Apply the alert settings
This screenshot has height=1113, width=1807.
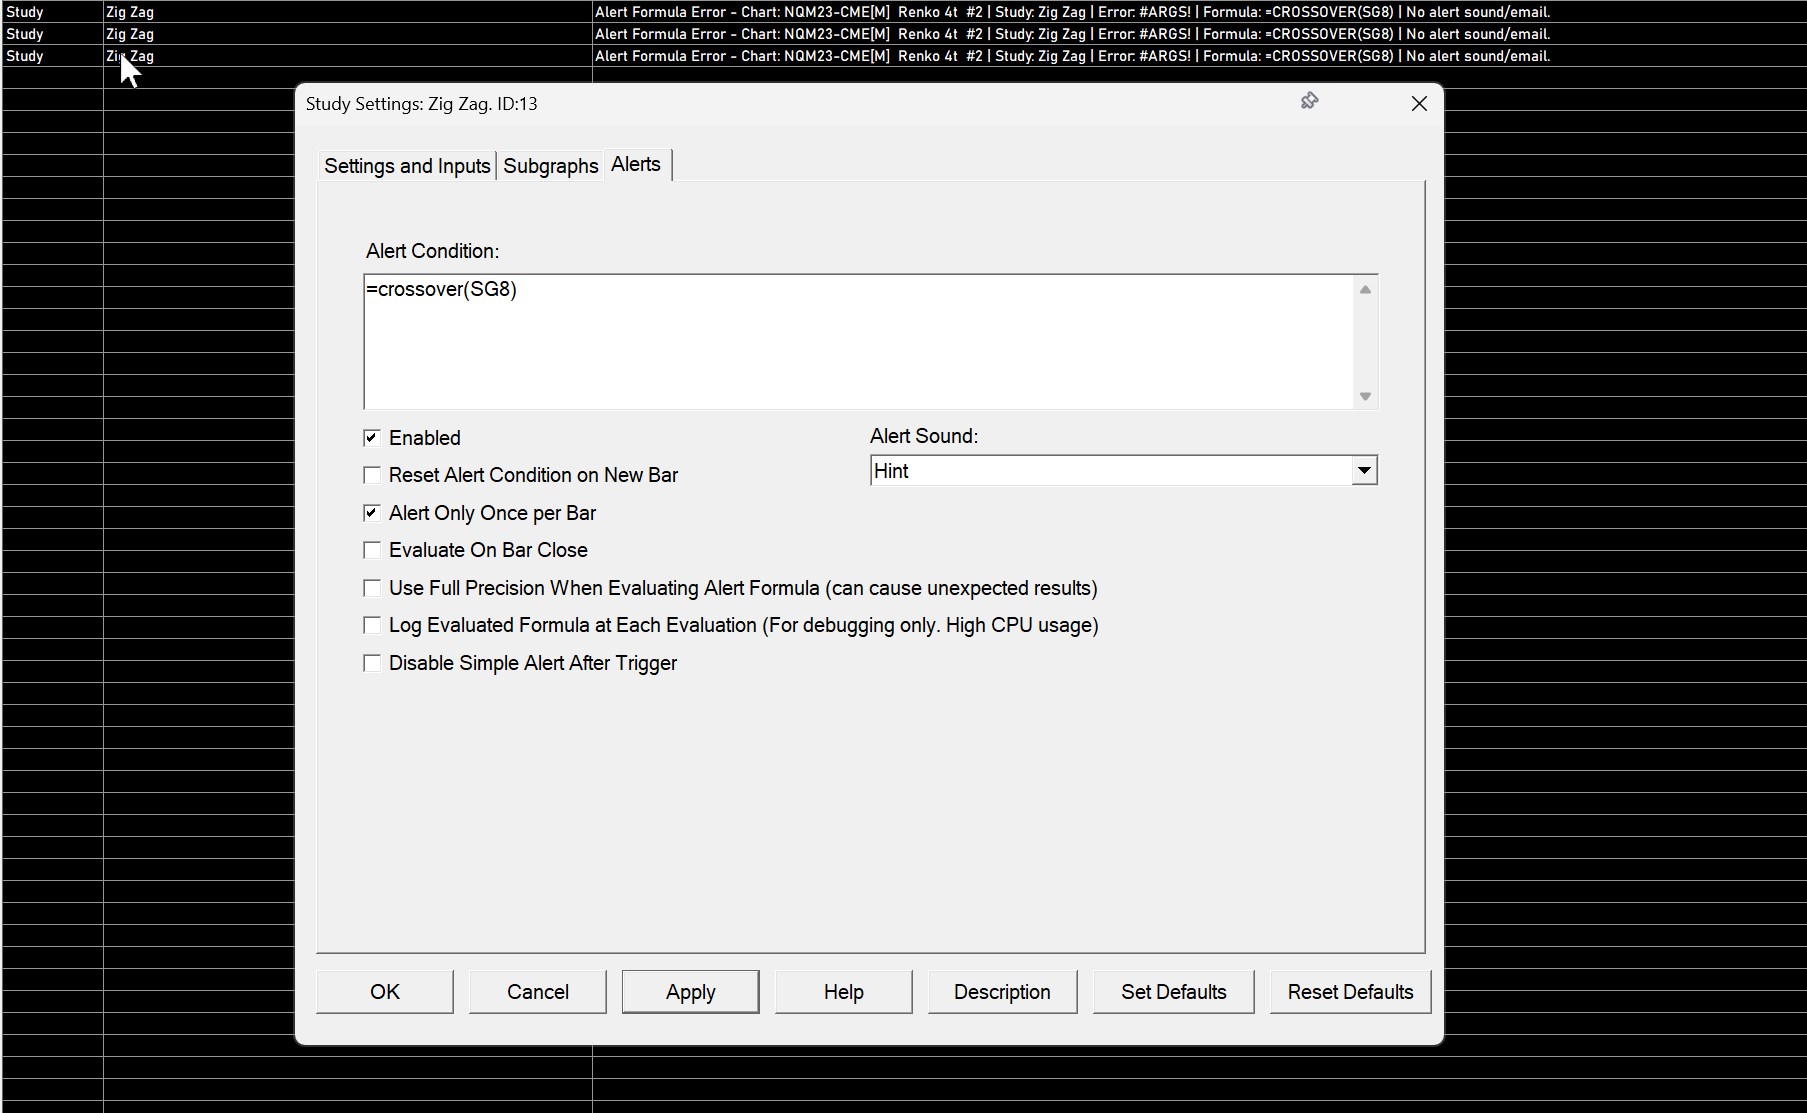pyautogui.click(x=691, y=992)
